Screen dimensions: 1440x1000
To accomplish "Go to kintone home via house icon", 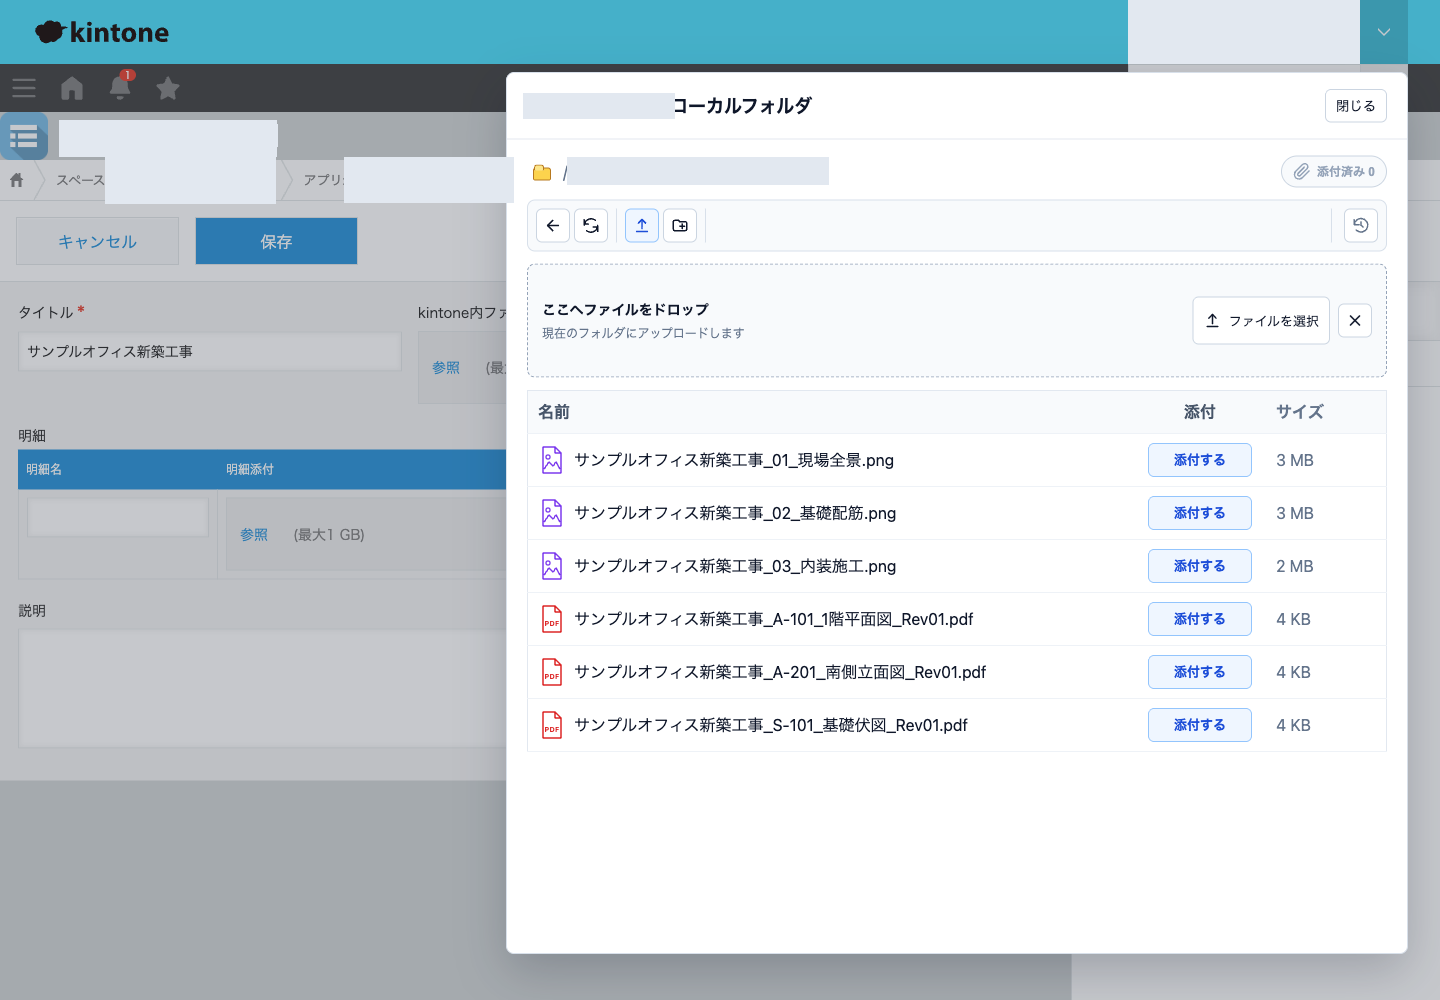I will click(x=72, y=89).
